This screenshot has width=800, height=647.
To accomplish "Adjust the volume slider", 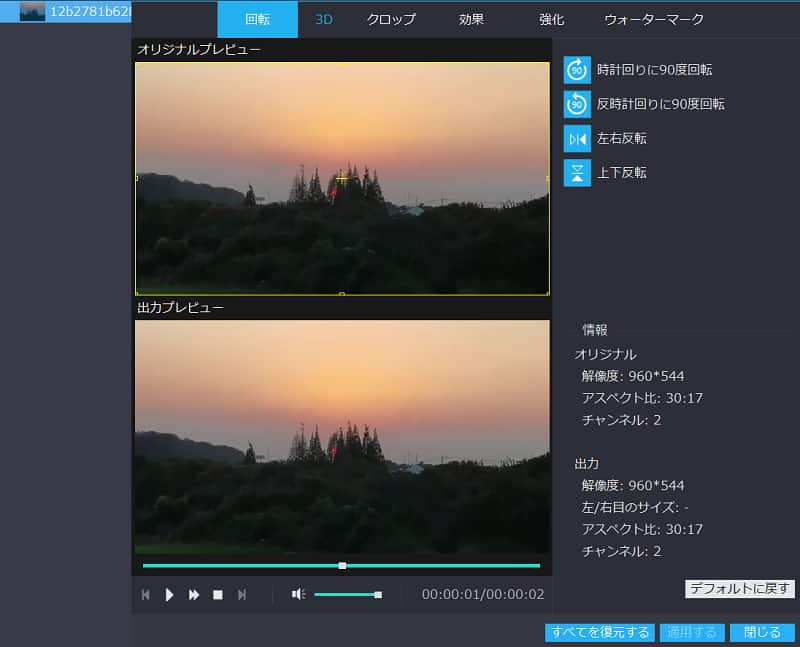I will (345, 594).
